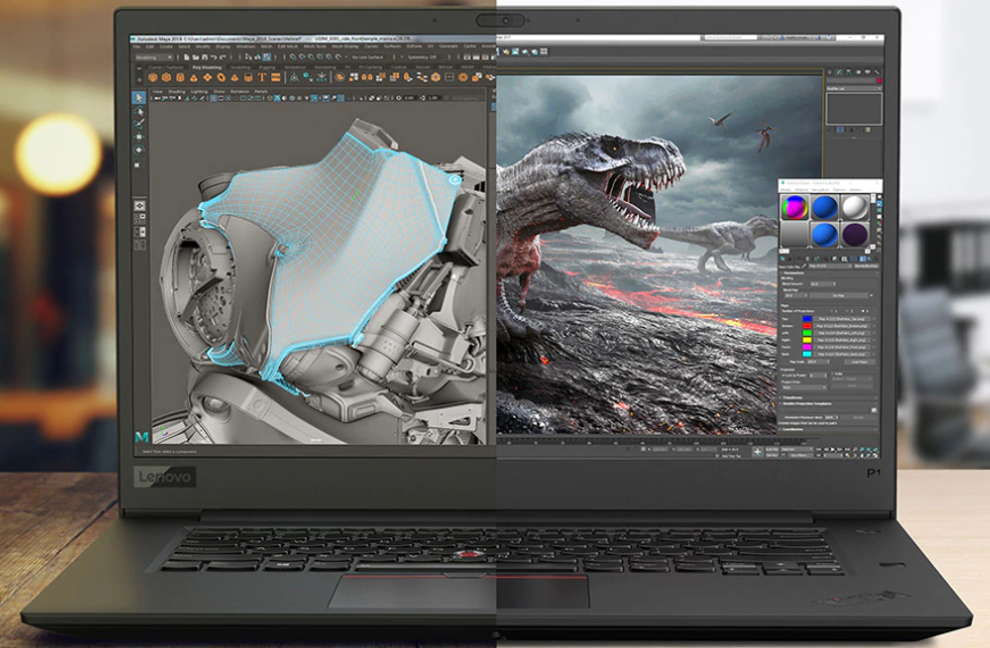
Task: Activate the Move tool in Maya toolbox
Action: pyautogui.click(x=139, y=136)
